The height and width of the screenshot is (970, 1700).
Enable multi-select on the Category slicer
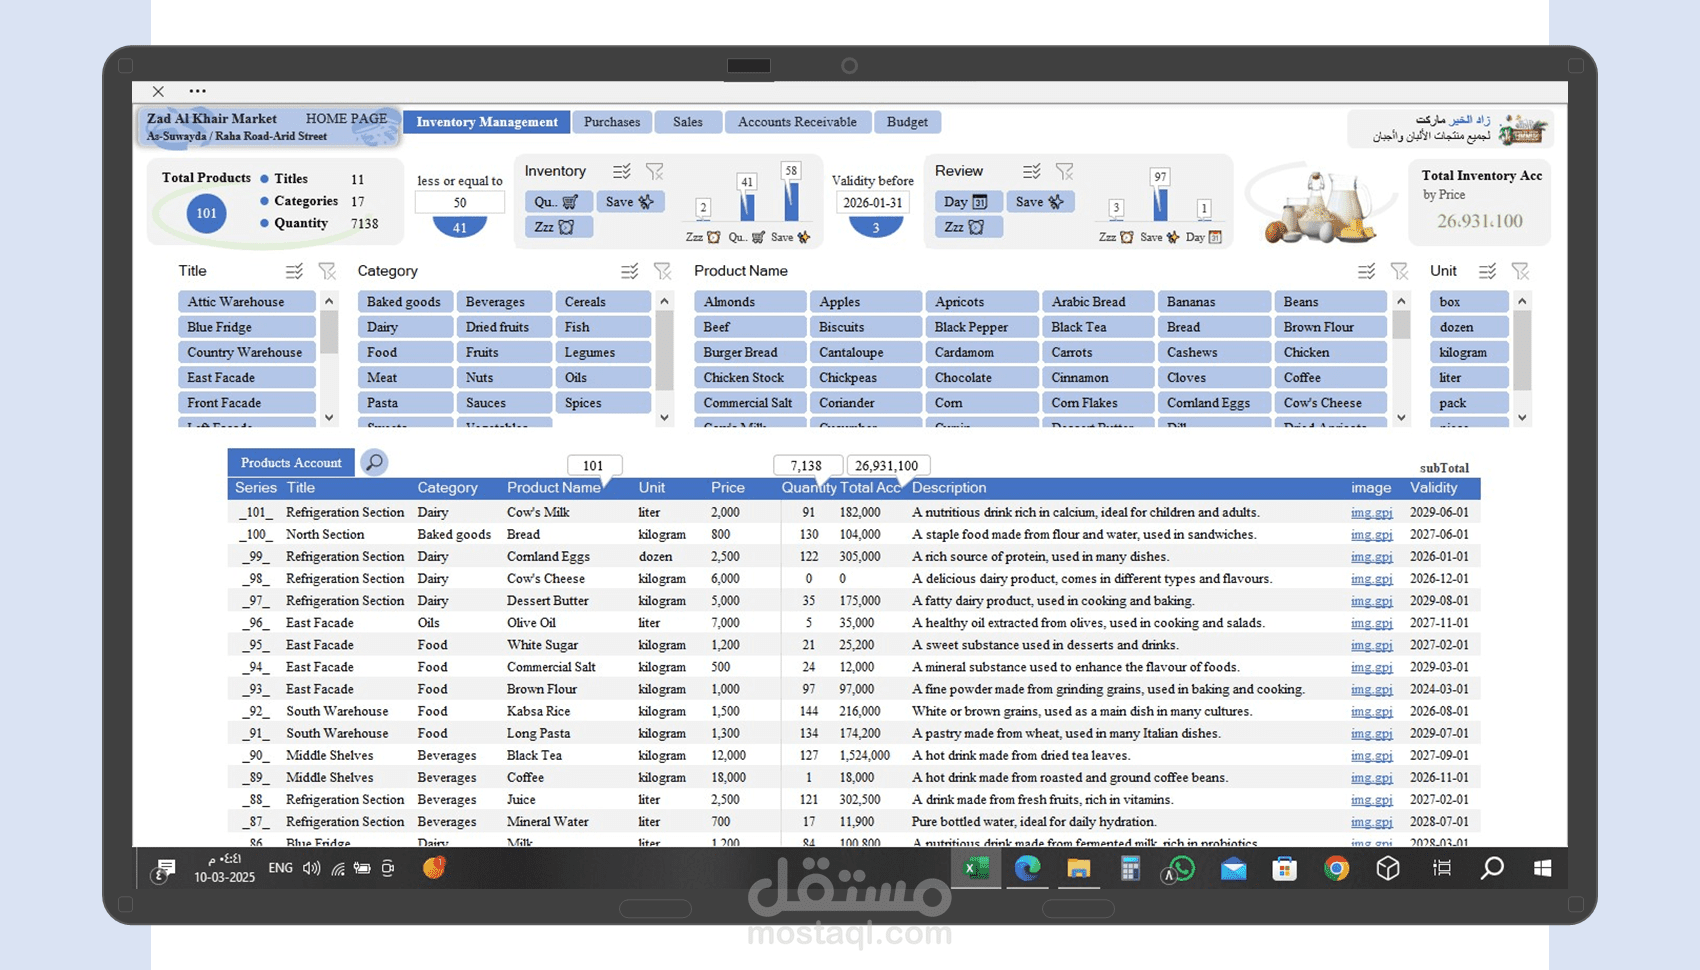(x=629, y=270)
